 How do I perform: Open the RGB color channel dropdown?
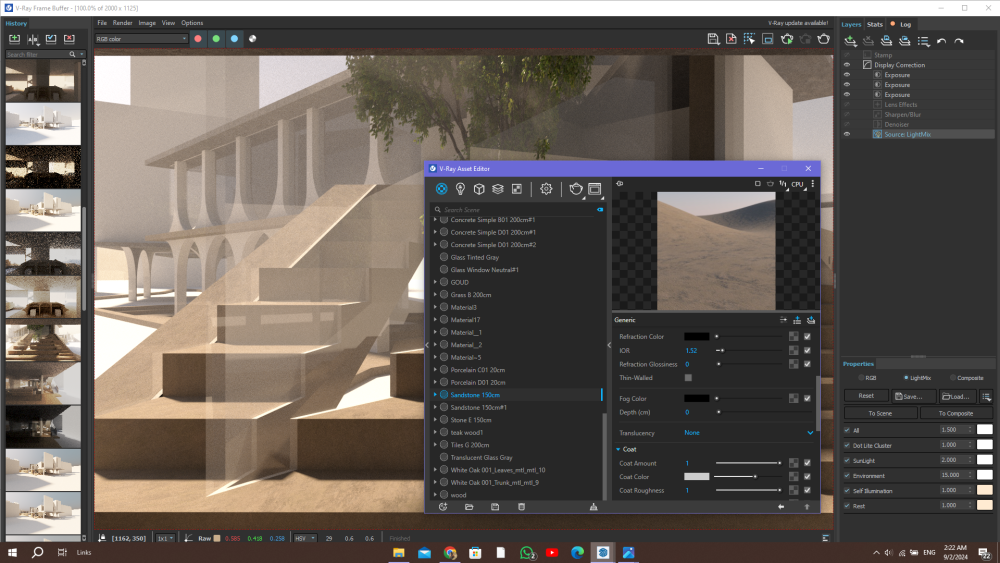coord(141,39)
